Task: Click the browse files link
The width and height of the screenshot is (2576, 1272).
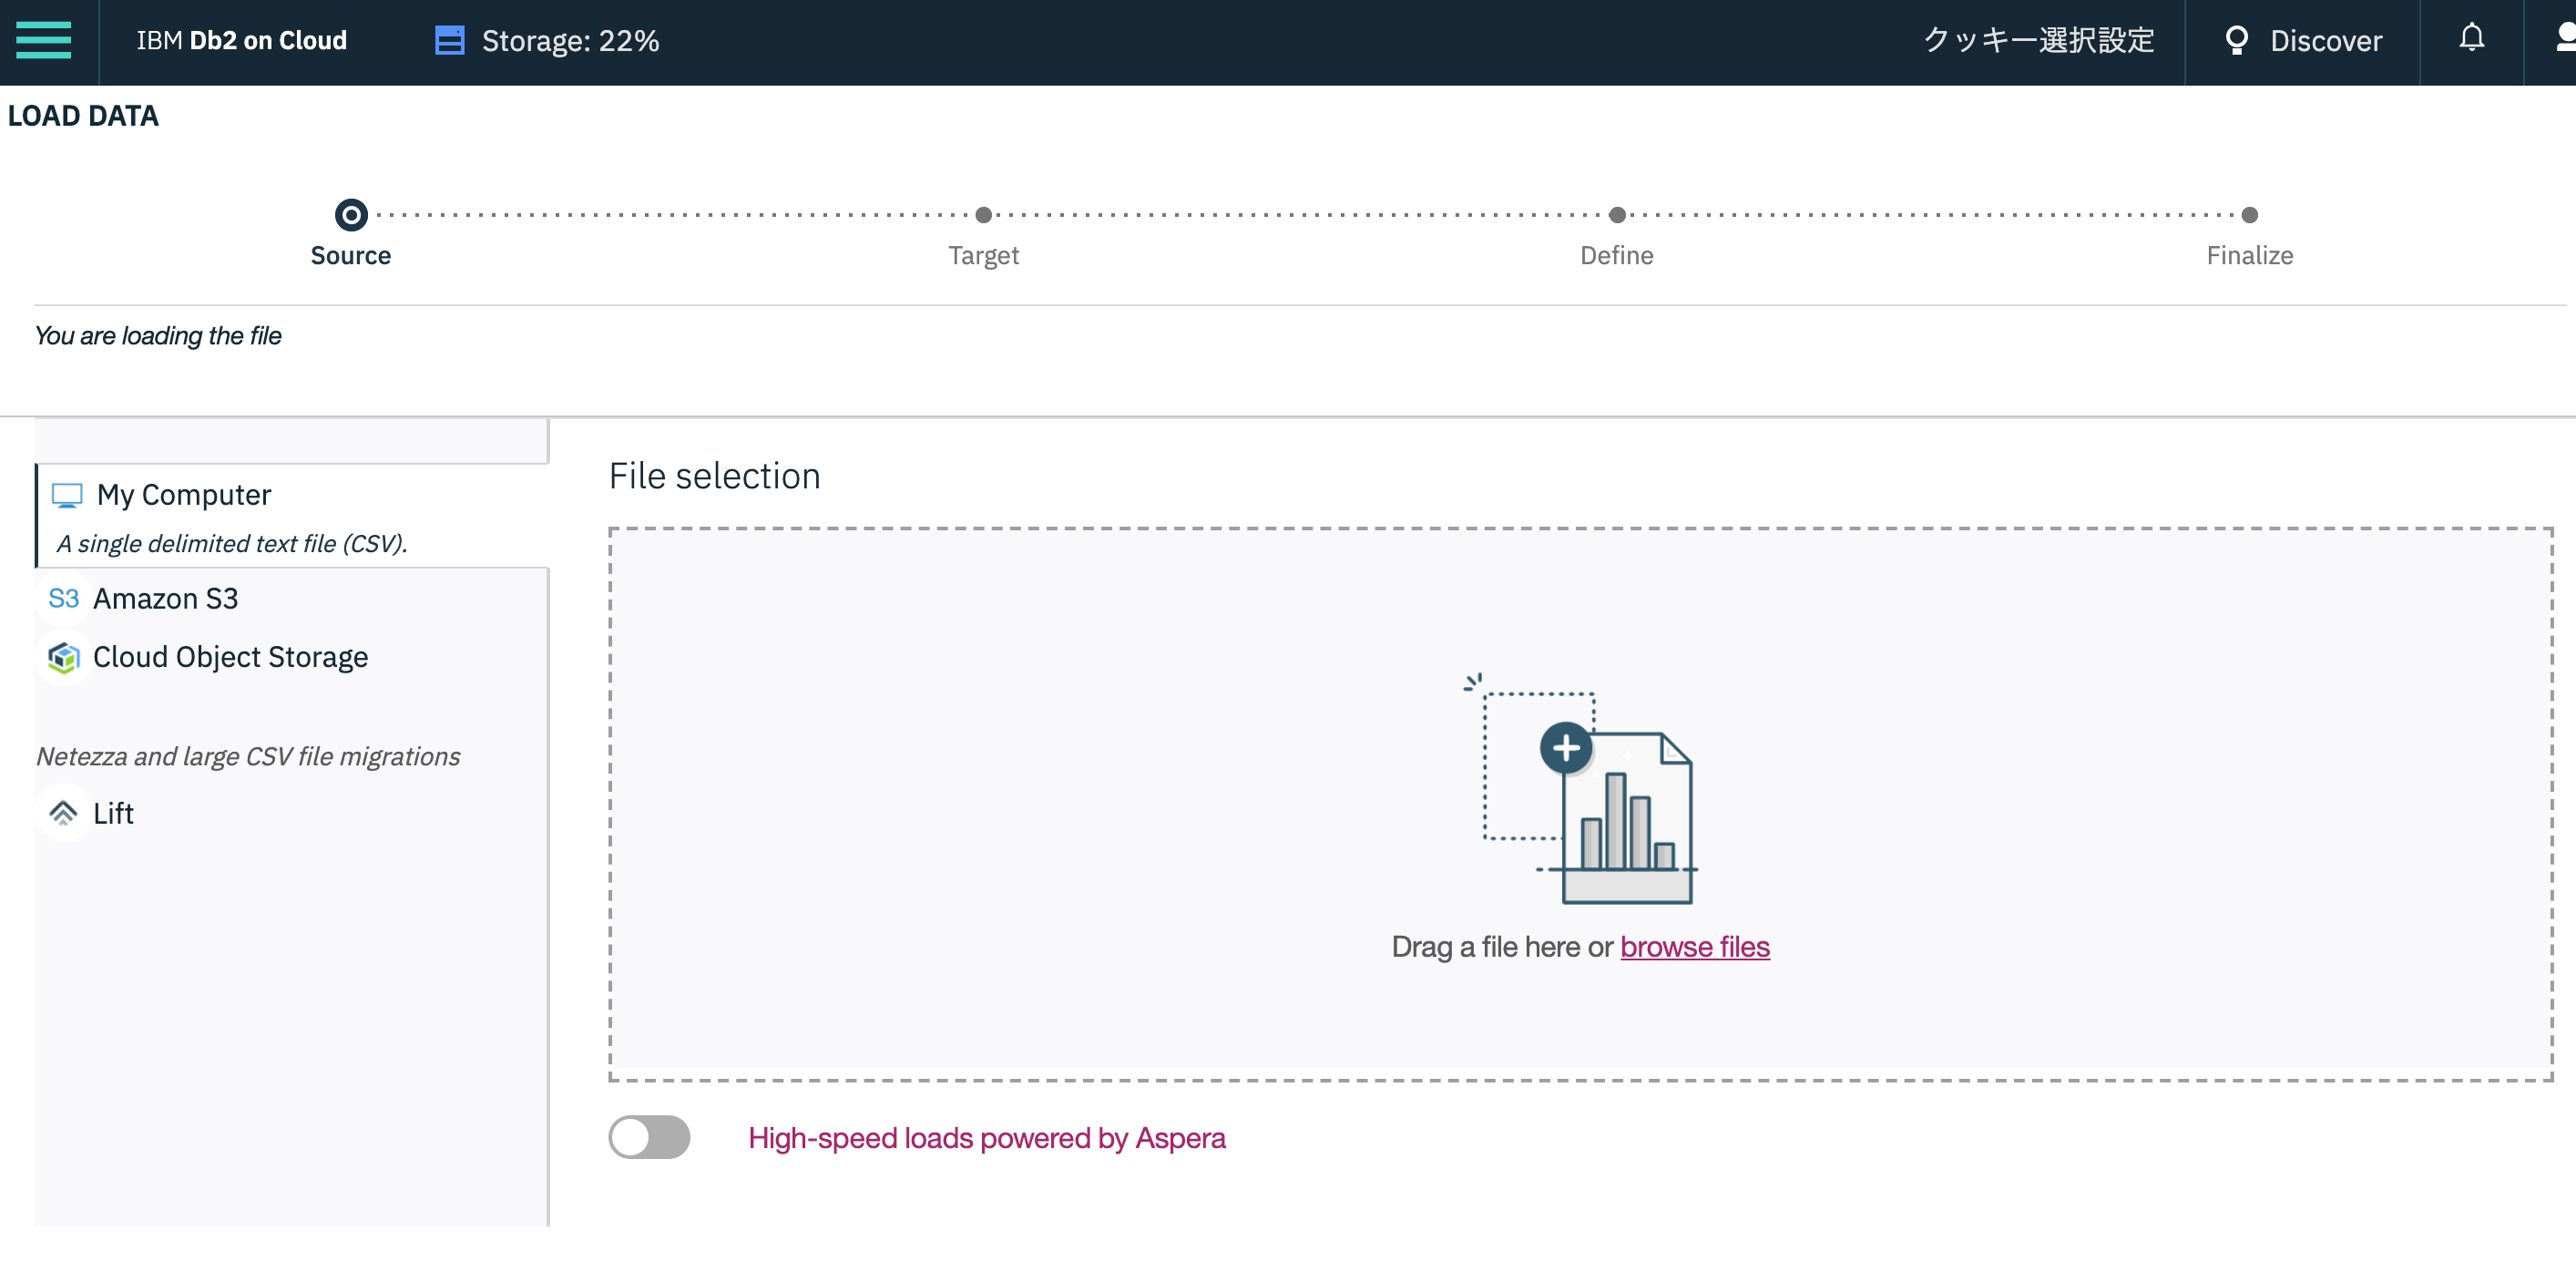Action: coord(1694,946)
